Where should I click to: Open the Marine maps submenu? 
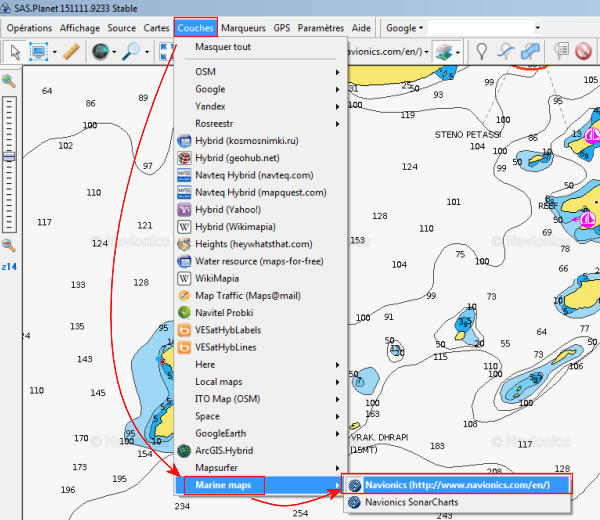261,485
